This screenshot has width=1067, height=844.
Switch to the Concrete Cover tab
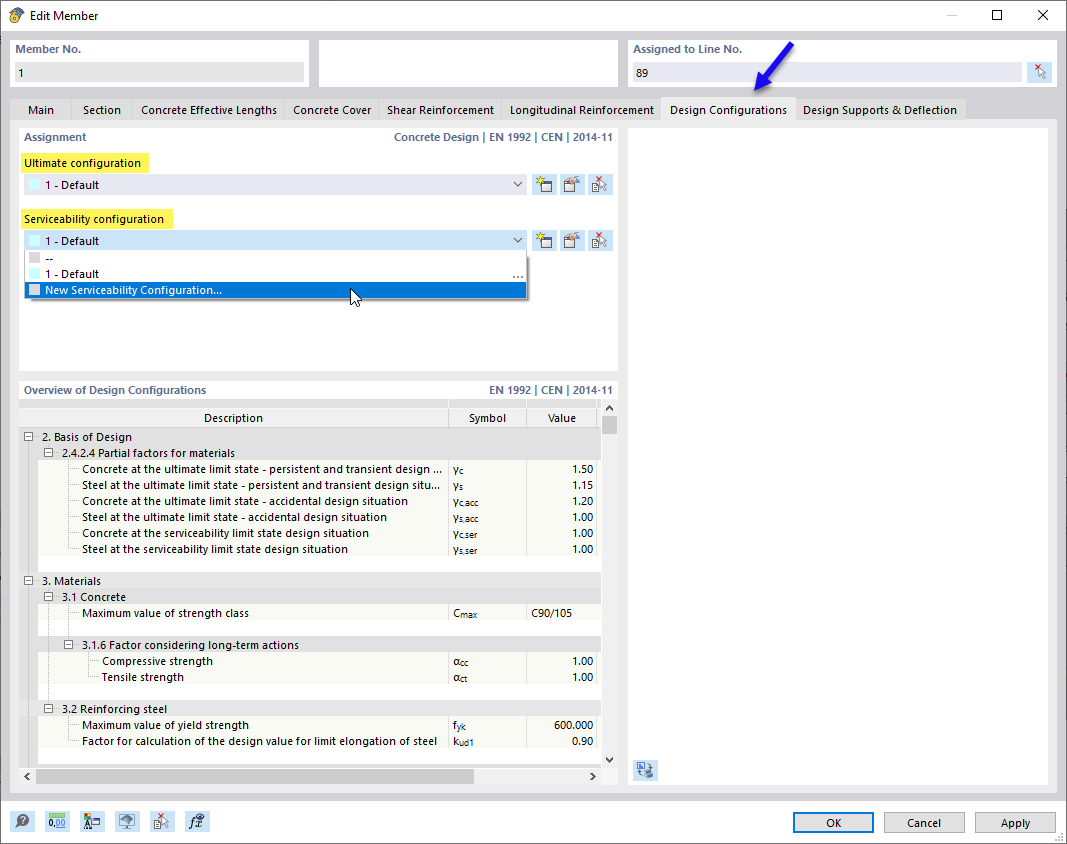click(331, 110)
